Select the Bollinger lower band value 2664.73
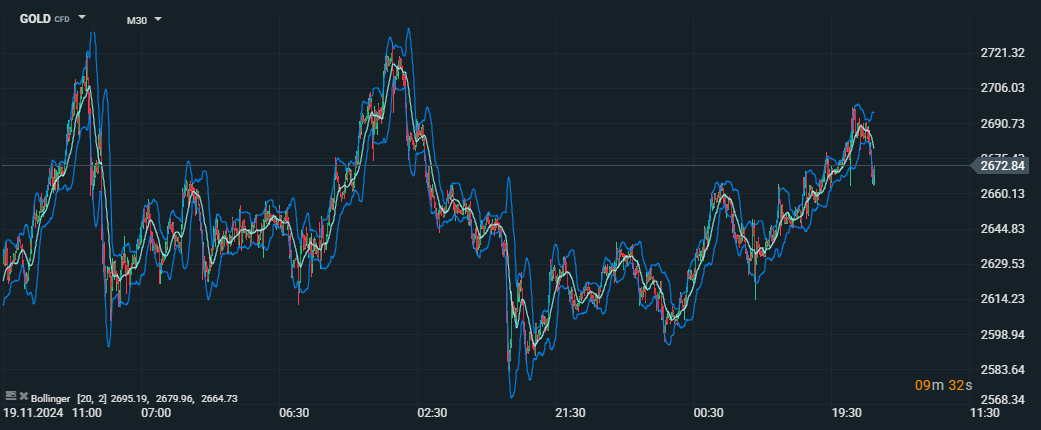Viewport: 1041px width, 430px height. coord(220,398)
